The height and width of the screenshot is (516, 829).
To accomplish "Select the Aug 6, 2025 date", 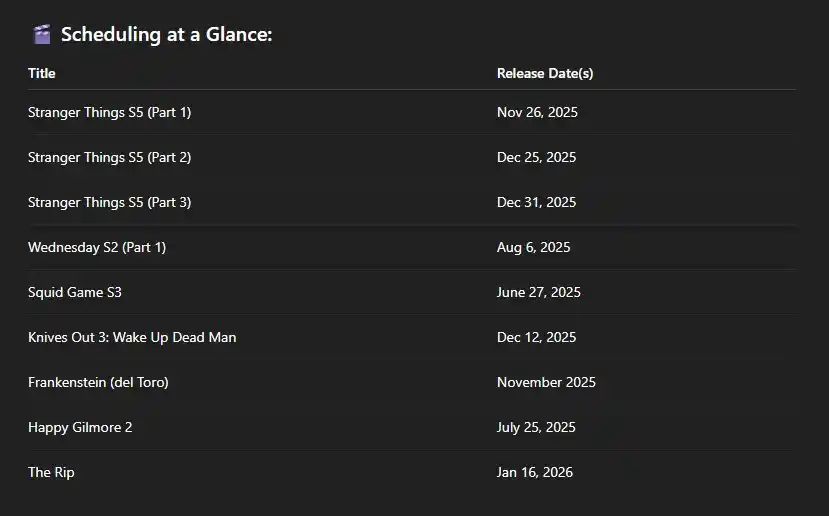I will coord(533,247).
